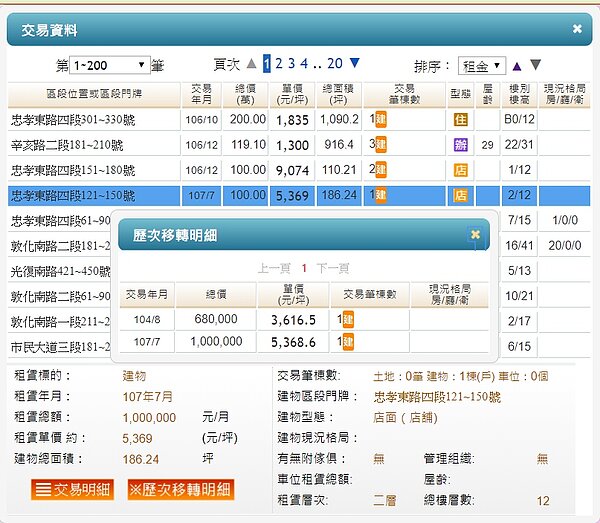Viewport: 600px width, 523px height.
Task: Click unit price 5,368.6 in popup
Action: coord(293,342)
